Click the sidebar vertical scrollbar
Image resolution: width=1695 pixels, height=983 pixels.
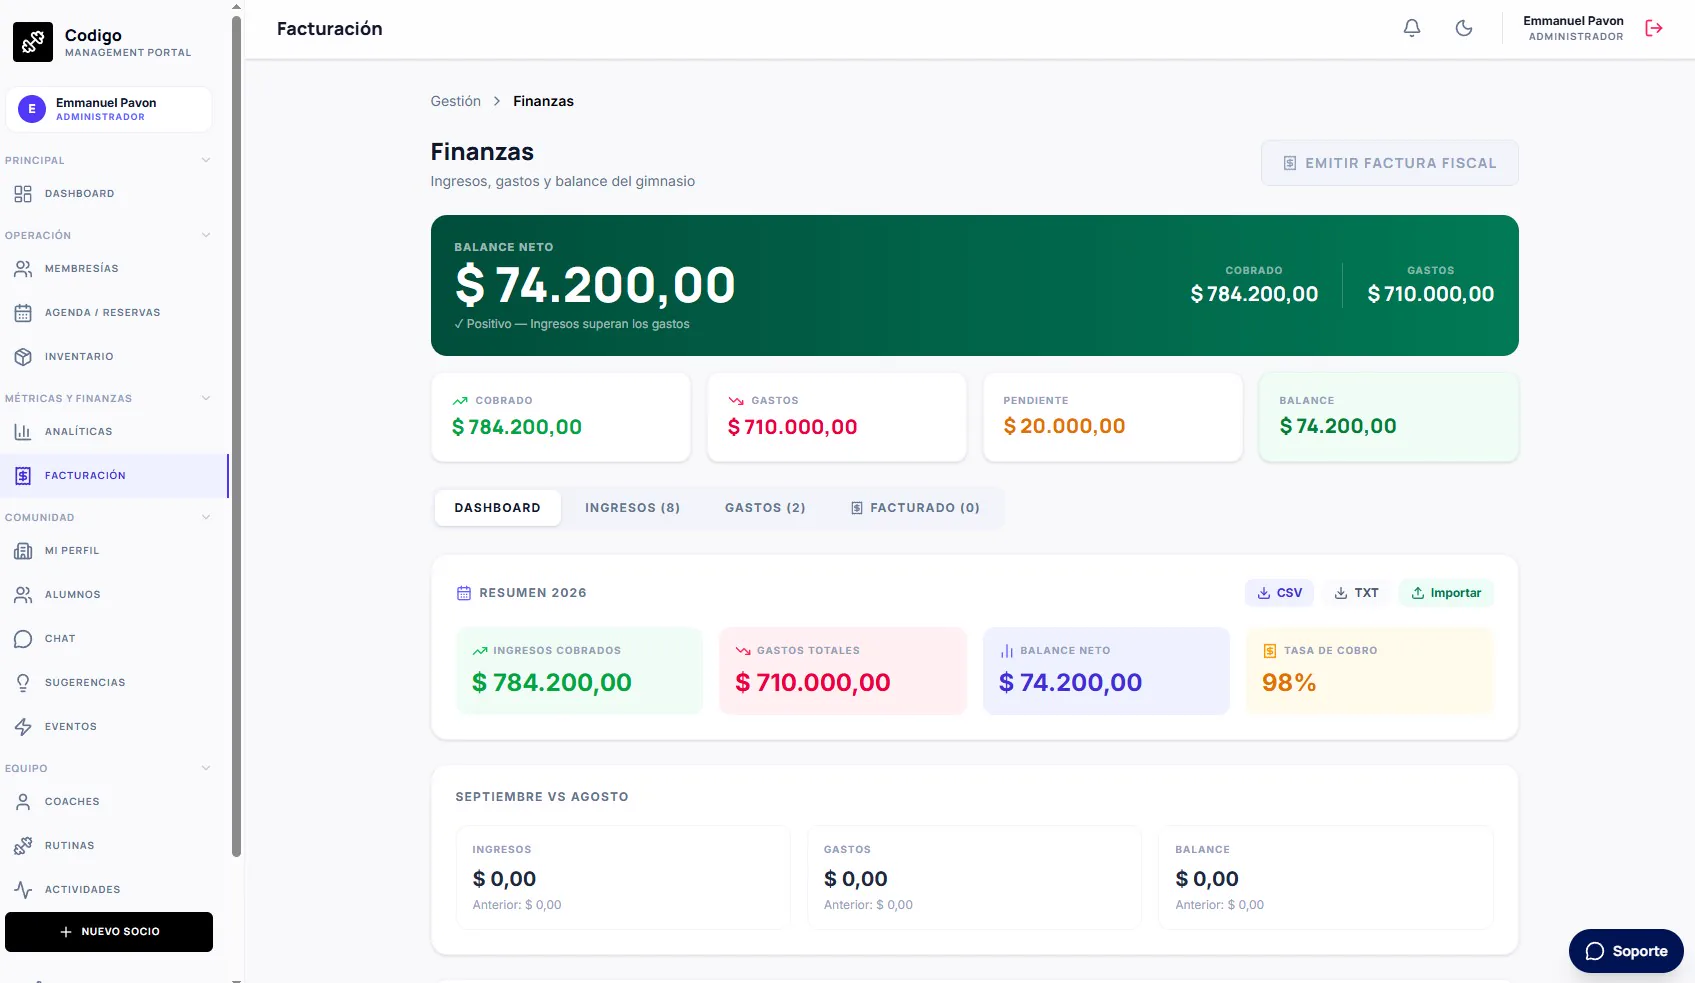[x=236, y=435]
